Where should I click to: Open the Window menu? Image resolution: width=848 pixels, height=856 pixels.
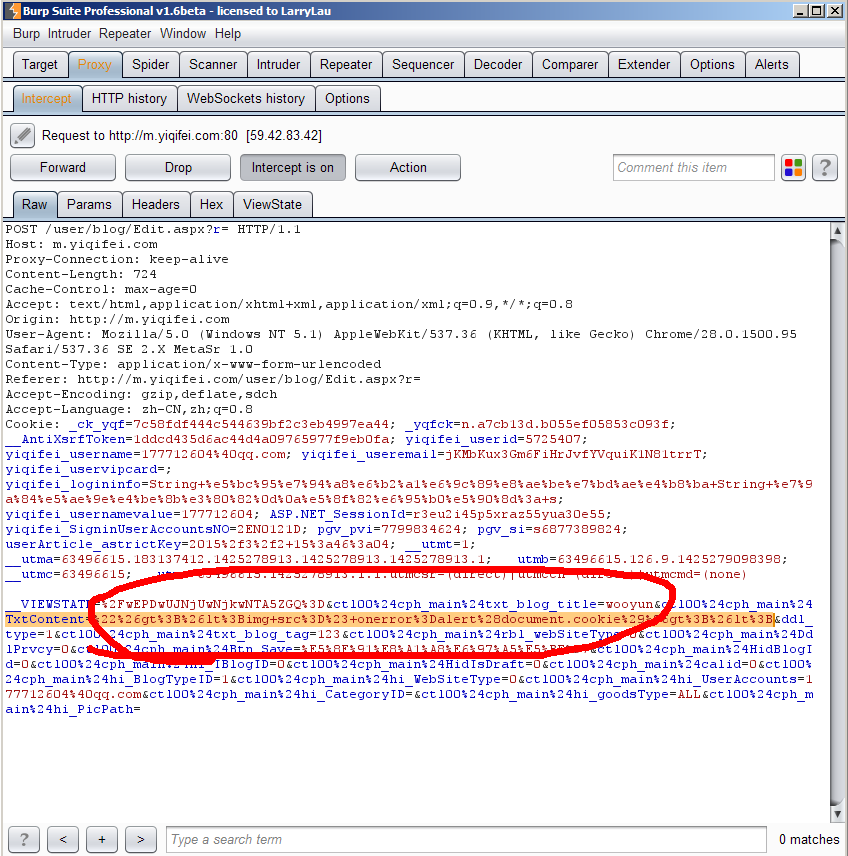(x=183, y=34)
